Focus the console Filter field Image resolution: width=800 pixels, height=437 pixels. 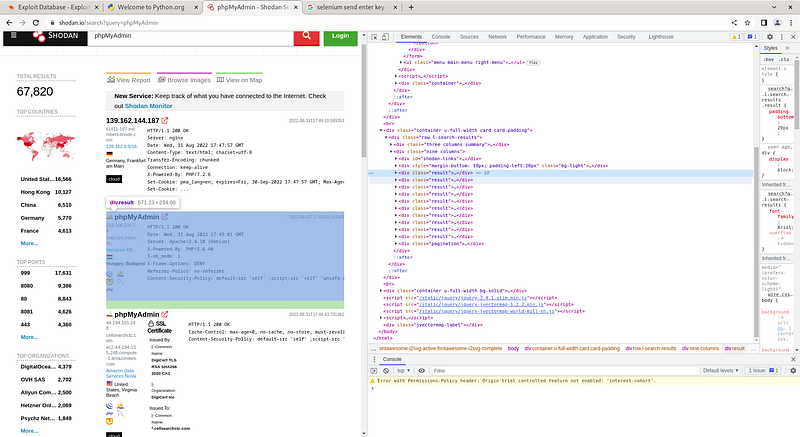[x=564, y=371]
